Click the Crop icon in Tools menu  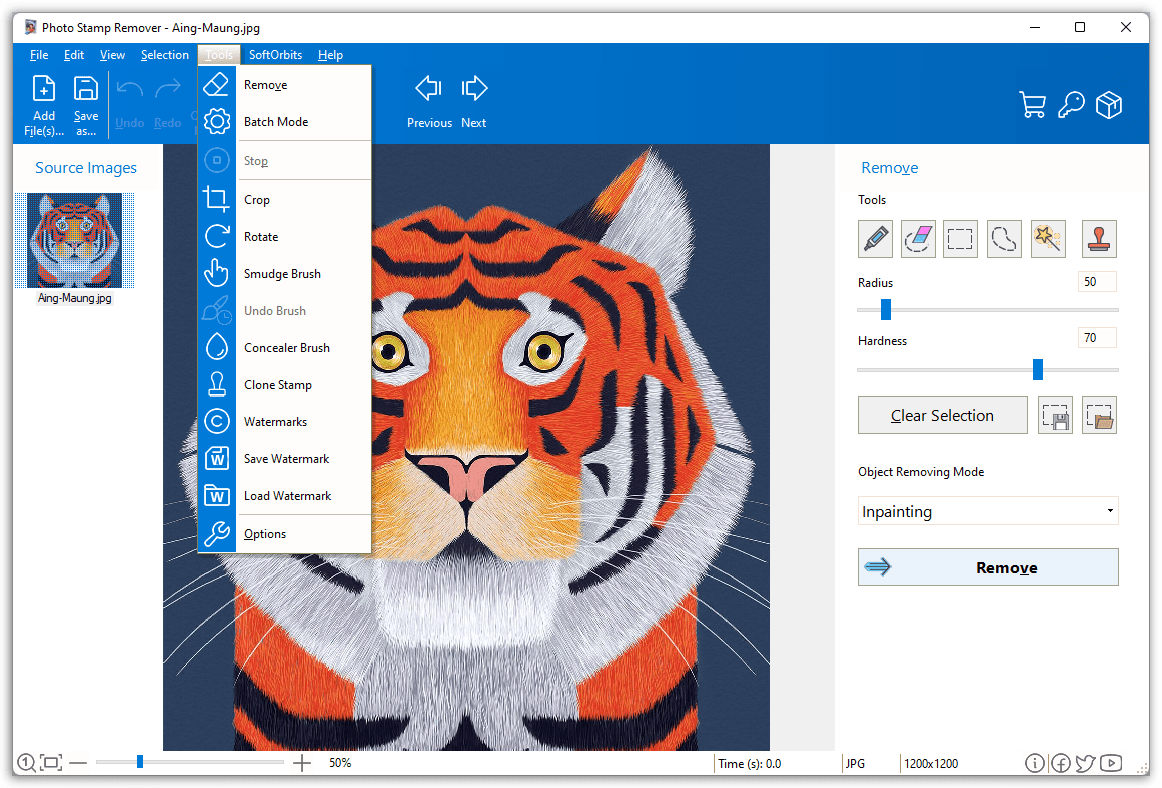pos(216,199)
